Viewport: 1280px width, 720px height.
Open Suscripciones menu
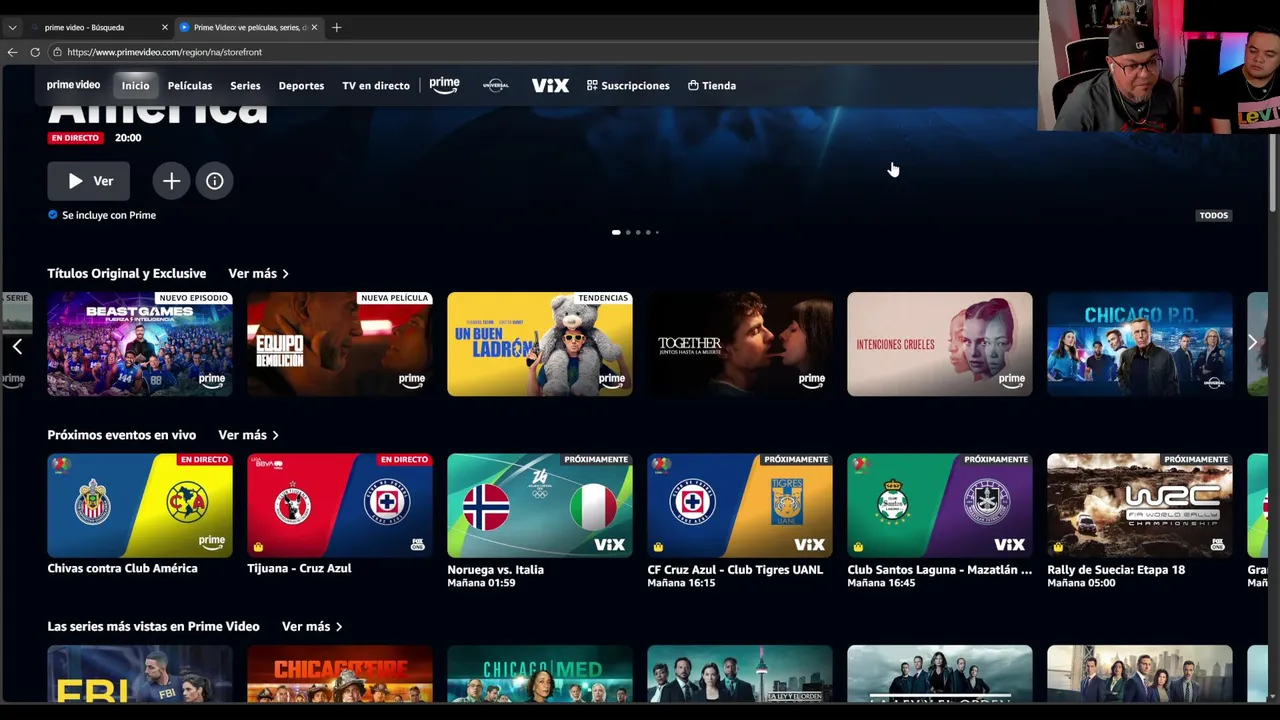coord(628,85)
